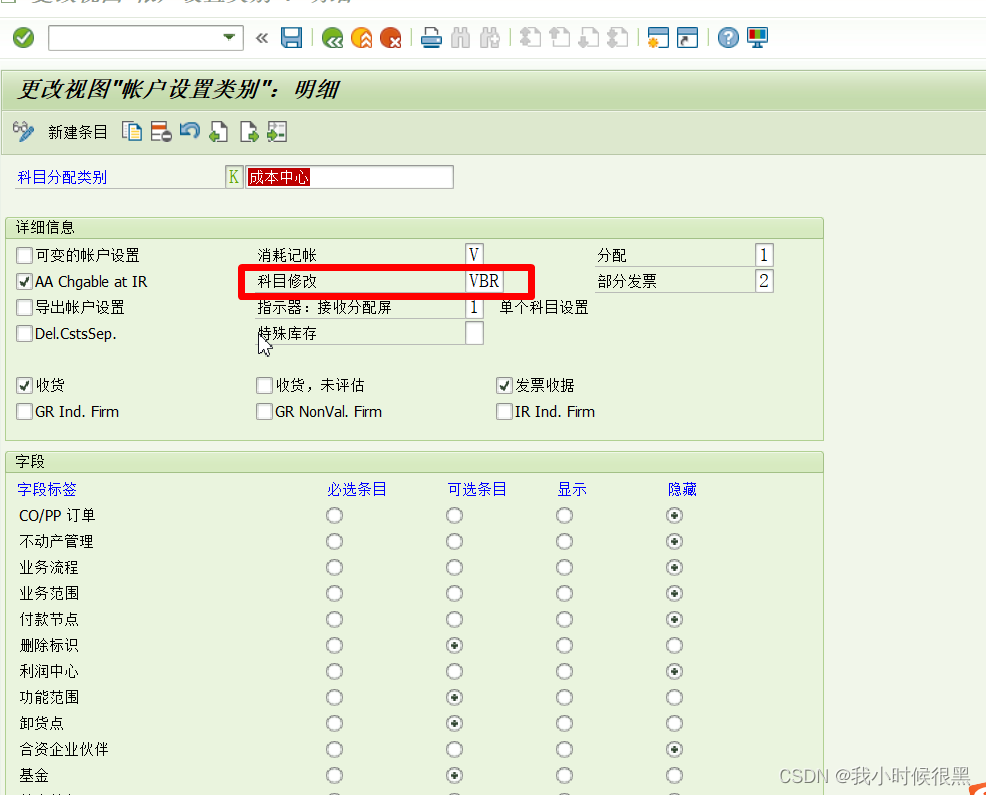The image size is (986, 795).
Task: Click the 成本中心 description field
Action: [x=348, y=177]
